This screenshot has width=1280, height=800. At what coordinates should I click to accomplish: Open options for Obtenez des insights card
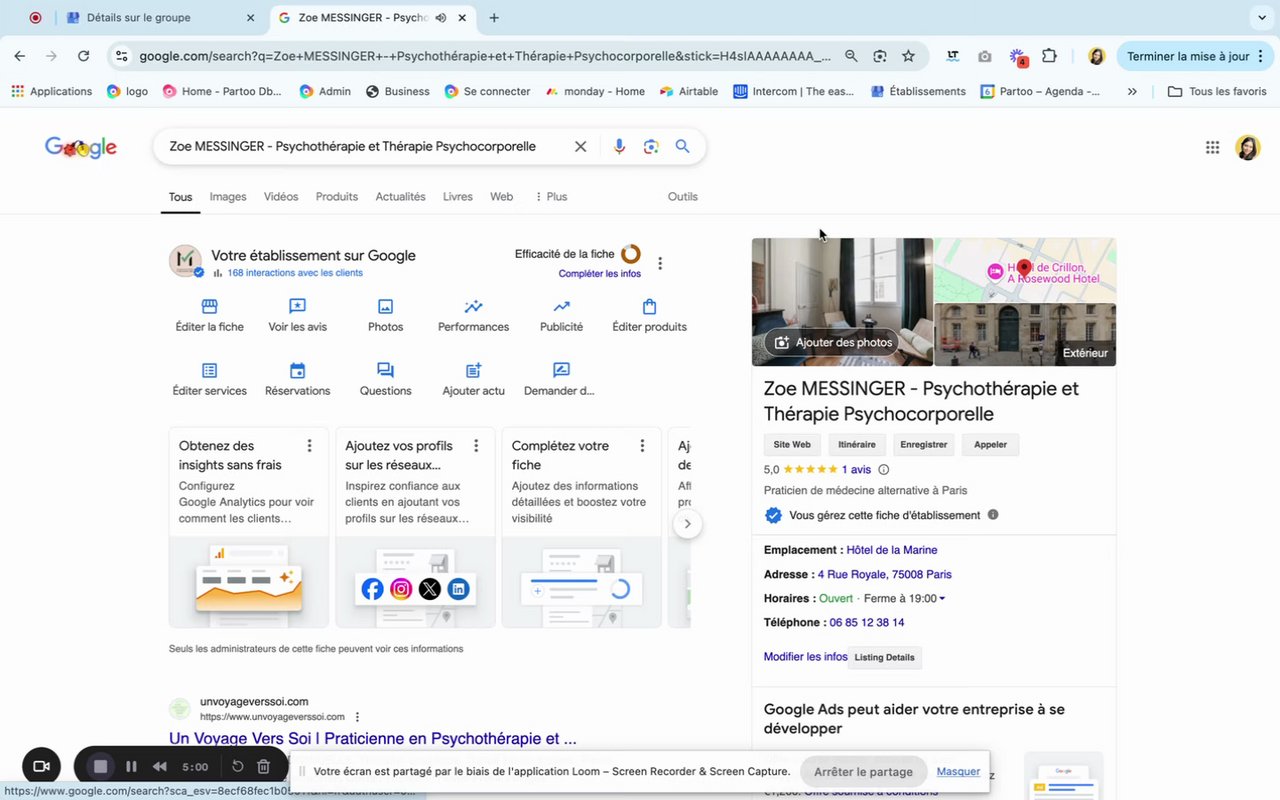pyautogui.click(x=309, y=446)
